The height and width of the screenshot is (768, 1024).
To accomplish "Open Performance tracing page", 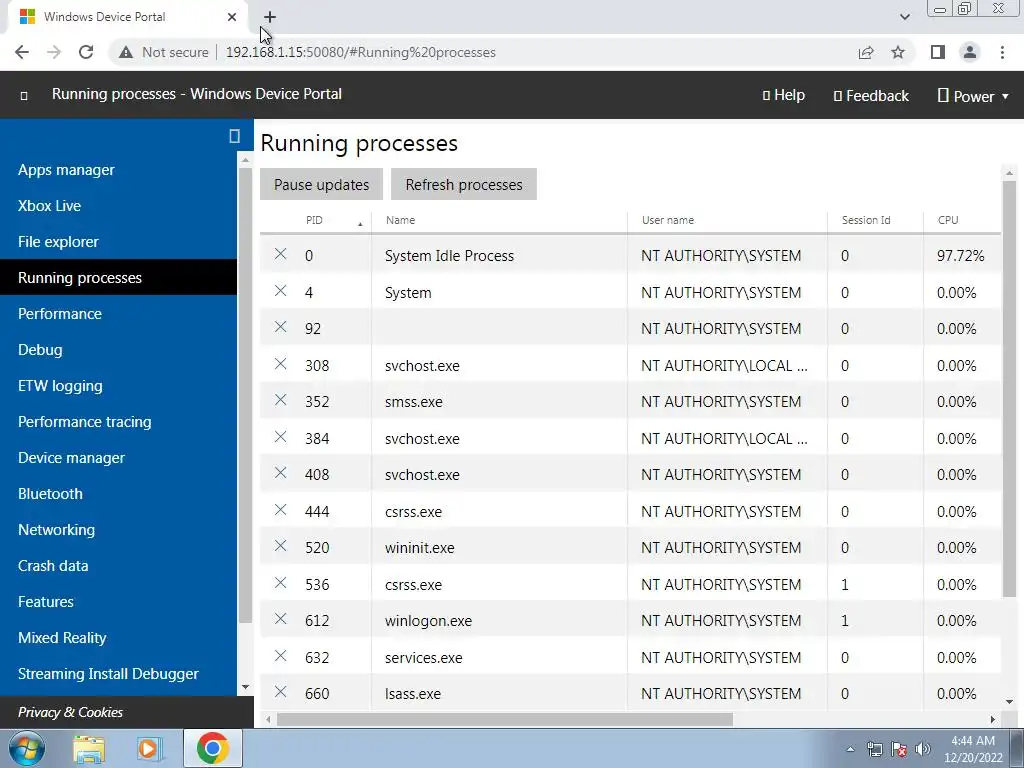I will pos(85,422).
